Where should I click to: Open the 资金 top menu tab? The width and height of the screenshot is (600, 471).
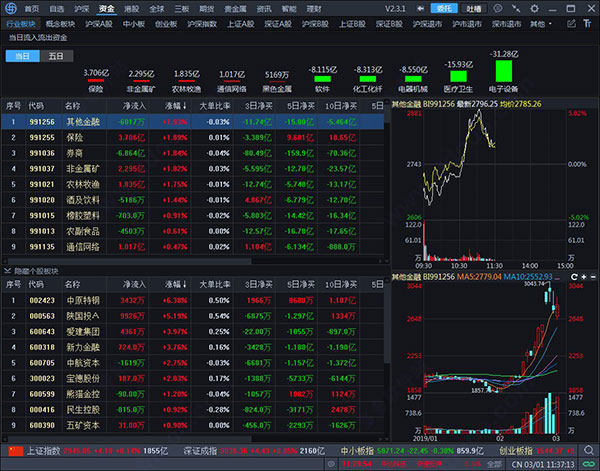click(x=106, y=8)
